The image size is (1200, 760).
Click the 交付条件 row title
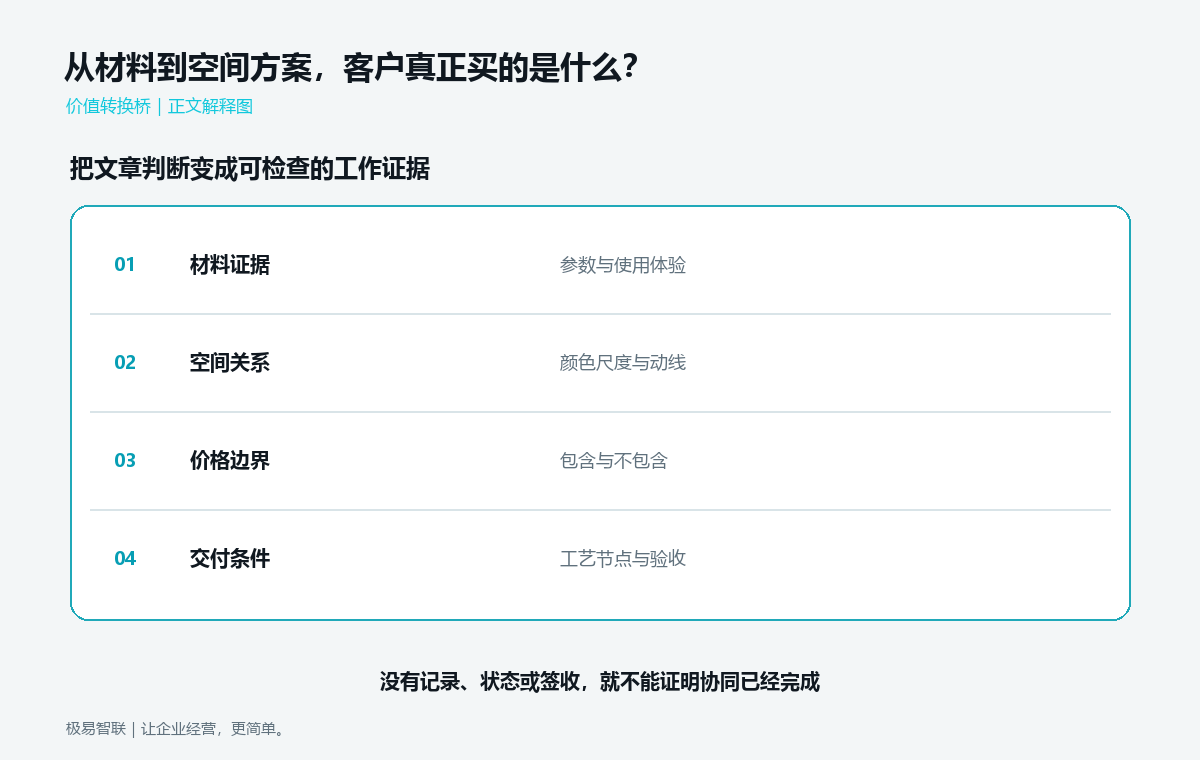(x=230, y=559)
